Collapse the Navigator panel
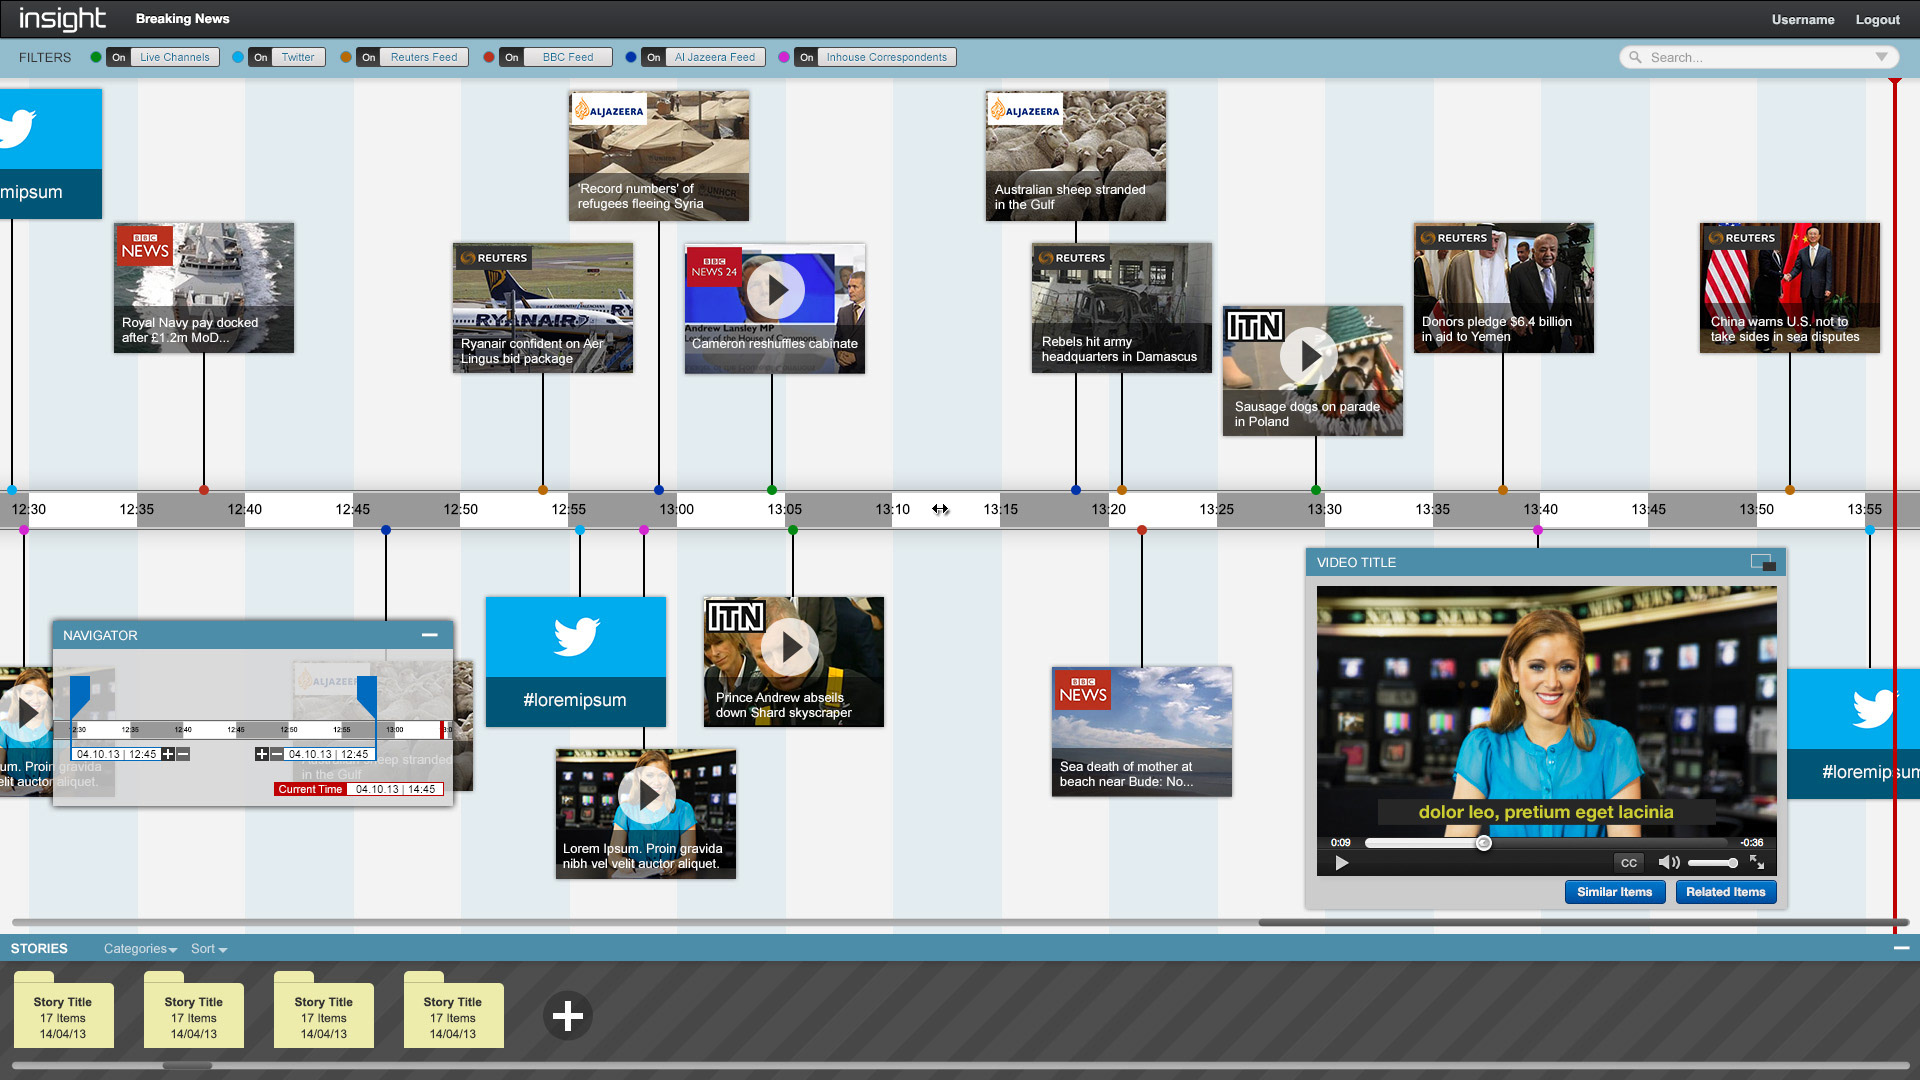Image resolution: width=1920 pixels, height=1080 pixels. 430,635
